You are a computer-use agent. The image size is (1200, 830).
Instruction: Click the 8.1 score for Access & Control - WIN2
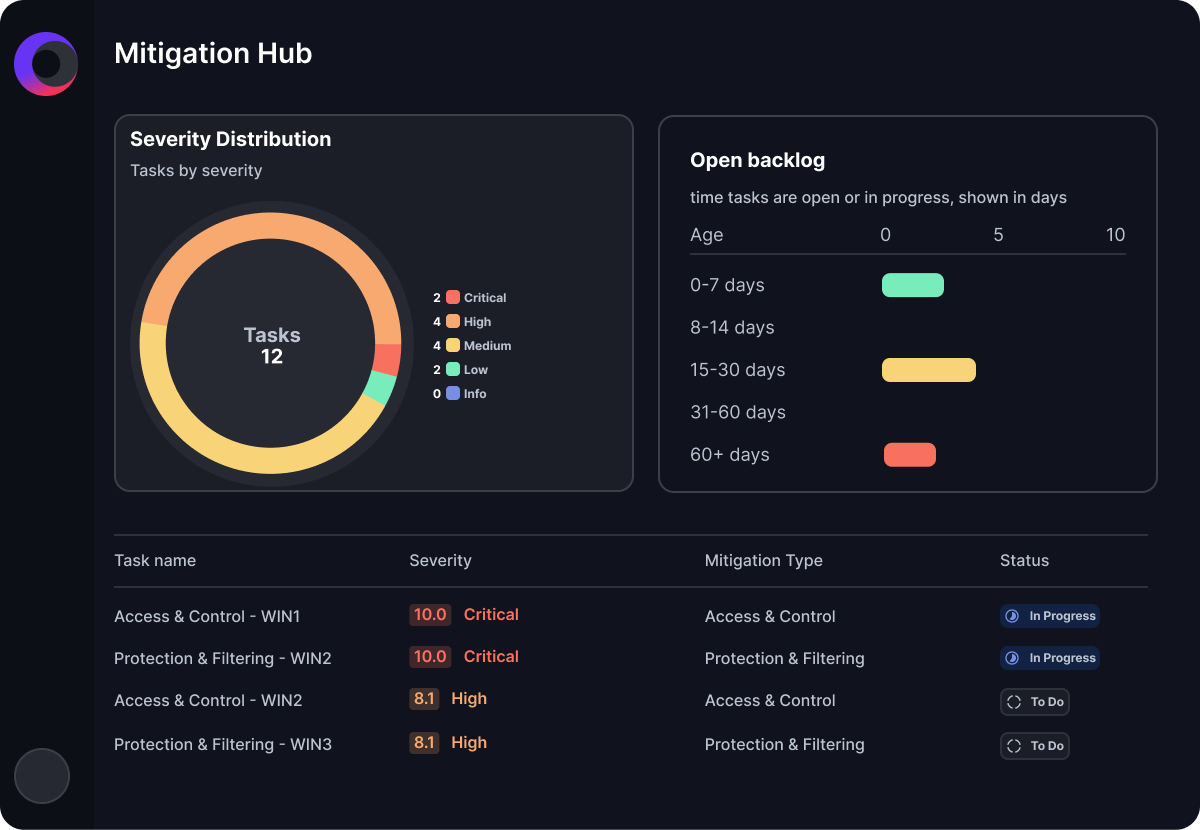(424, 699)
